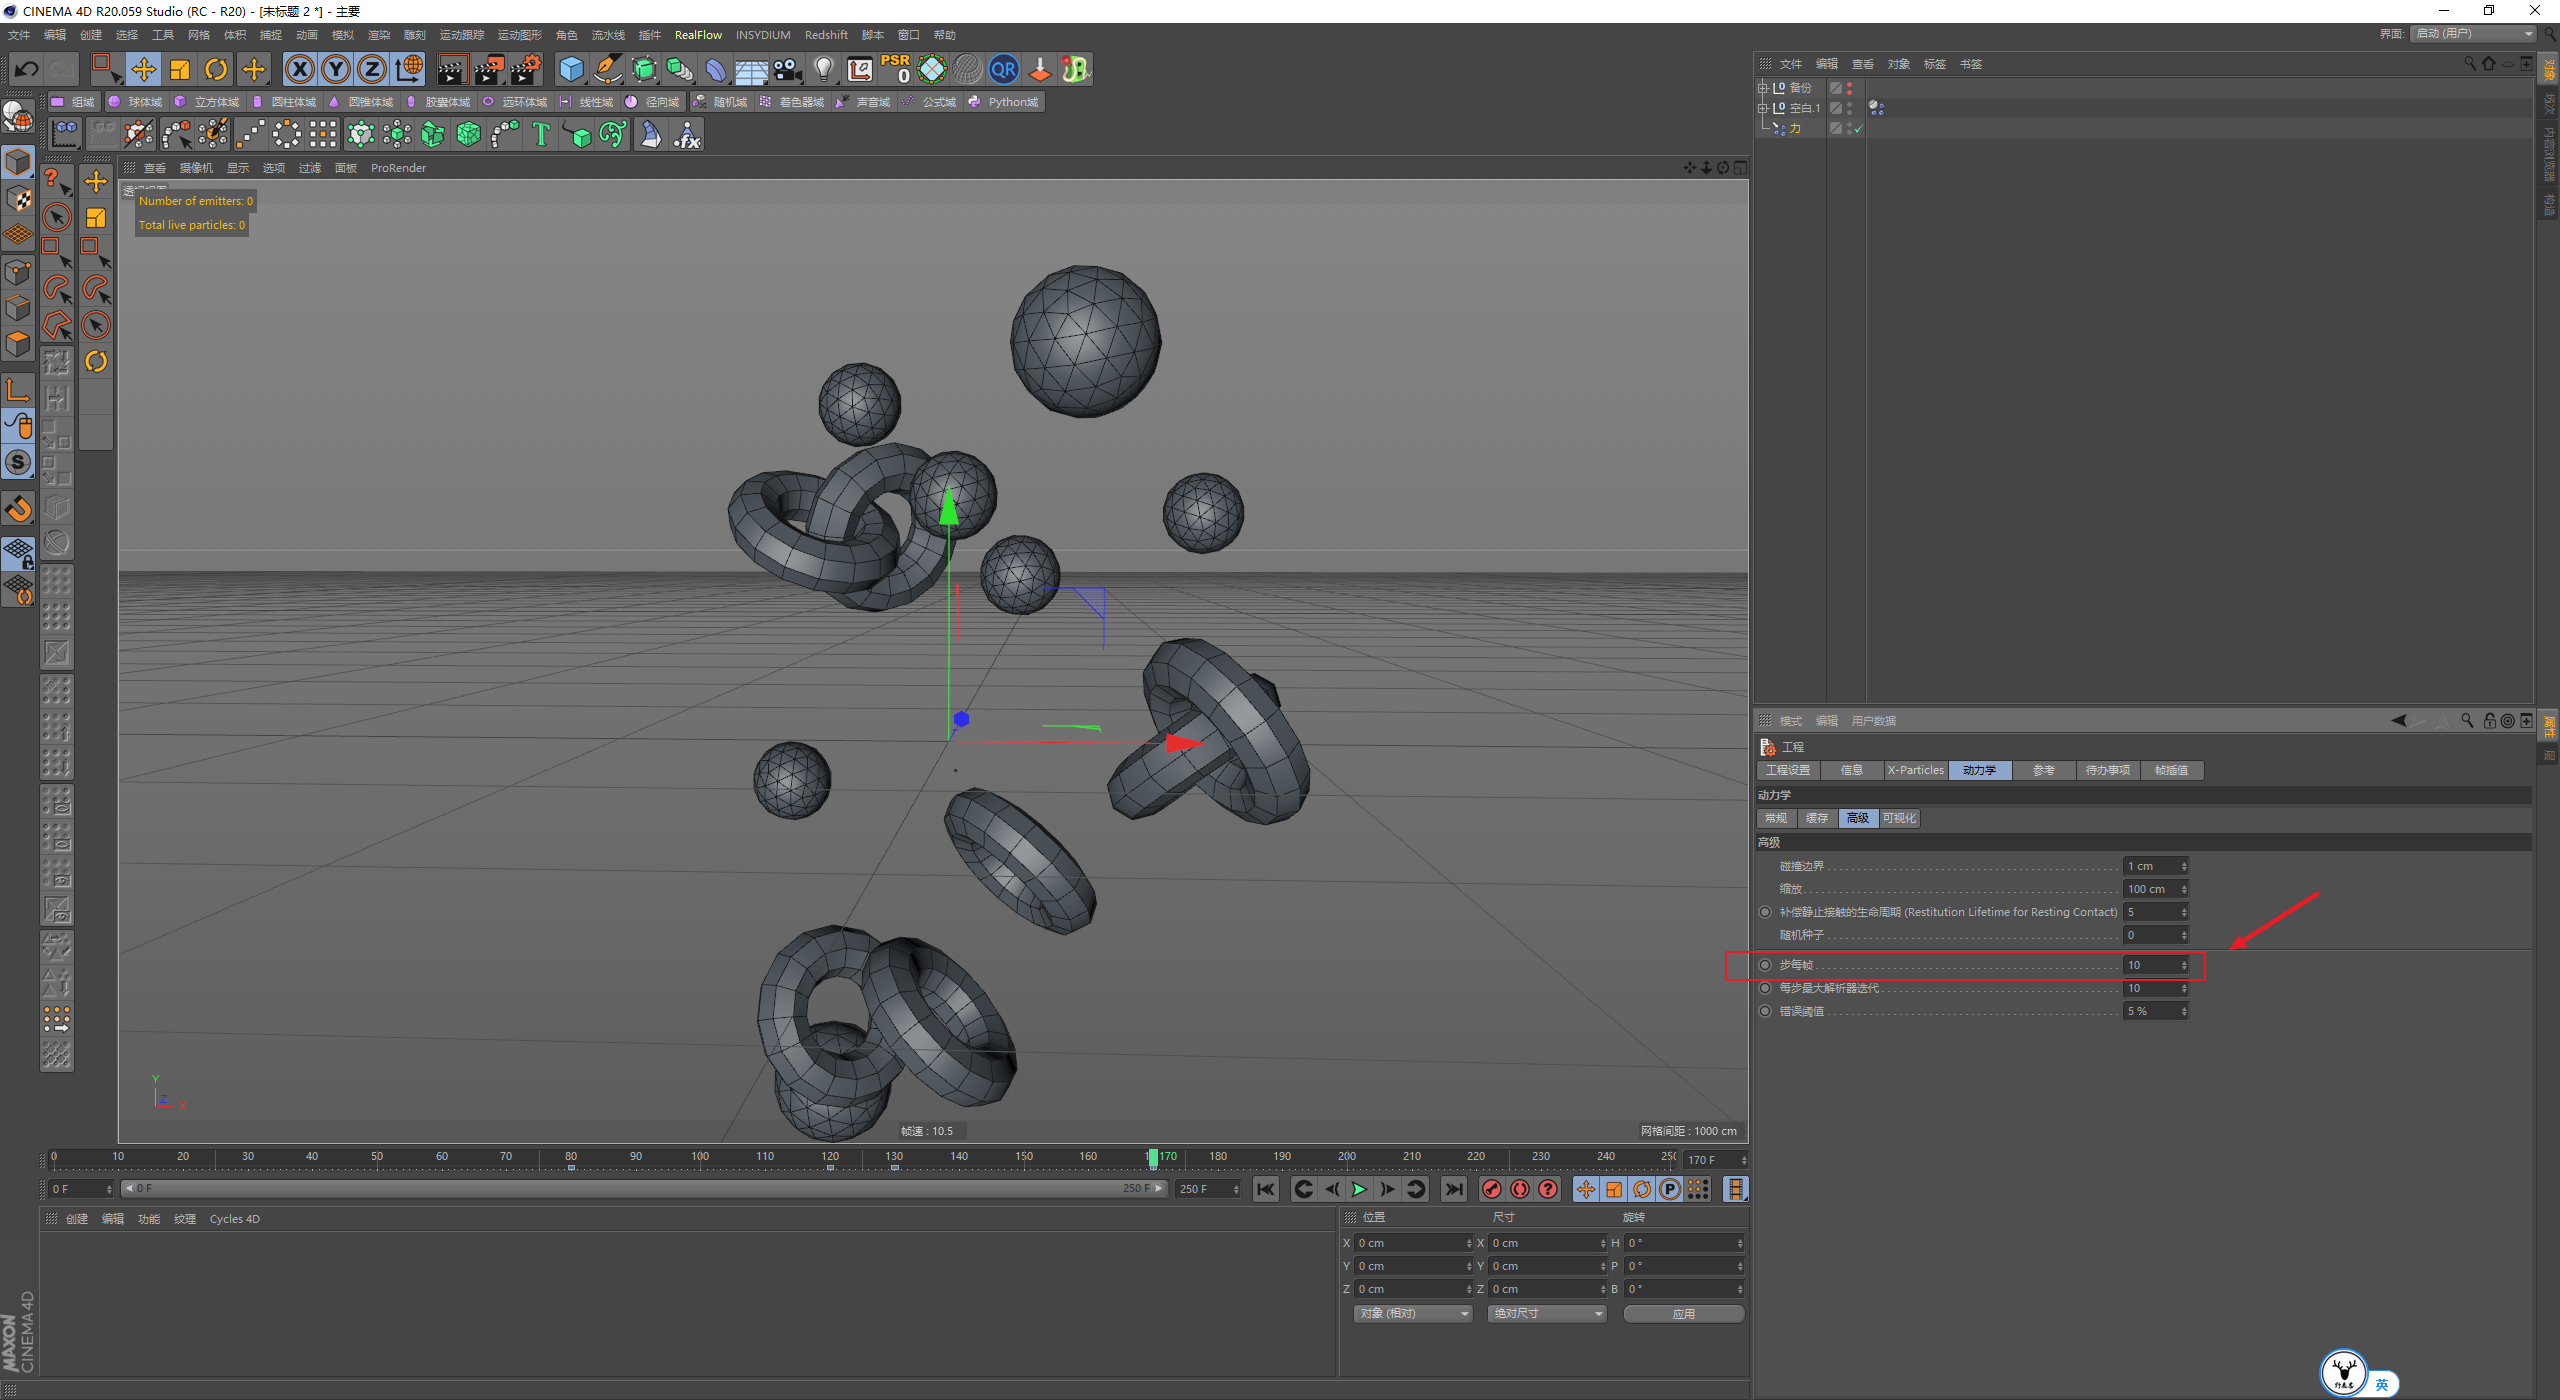Open the 绝对尺寸 size dropdown
Viewport: 2560px width, 1400px height.
pyautogui.click(x=1547, y=1313)
